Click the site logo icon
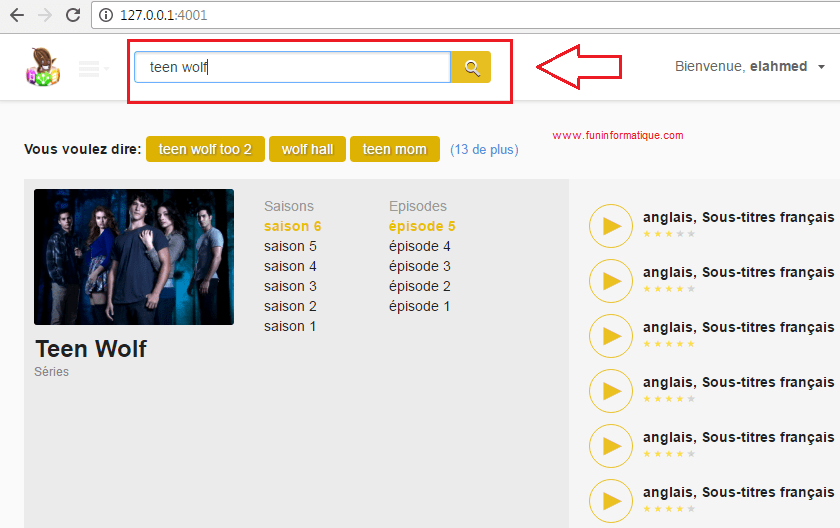 click(43, 66)
